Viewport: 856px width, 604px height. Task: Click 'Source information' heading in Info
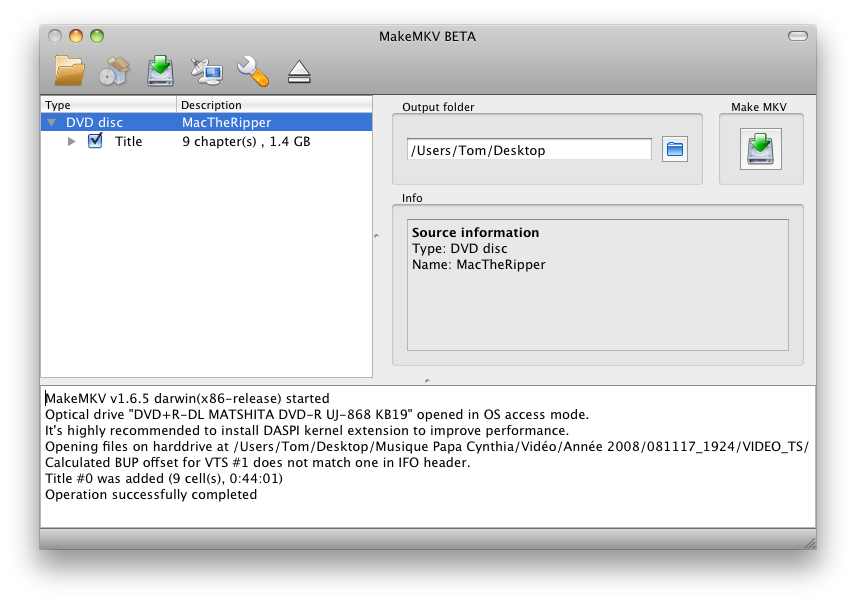(x=475, y=232)
